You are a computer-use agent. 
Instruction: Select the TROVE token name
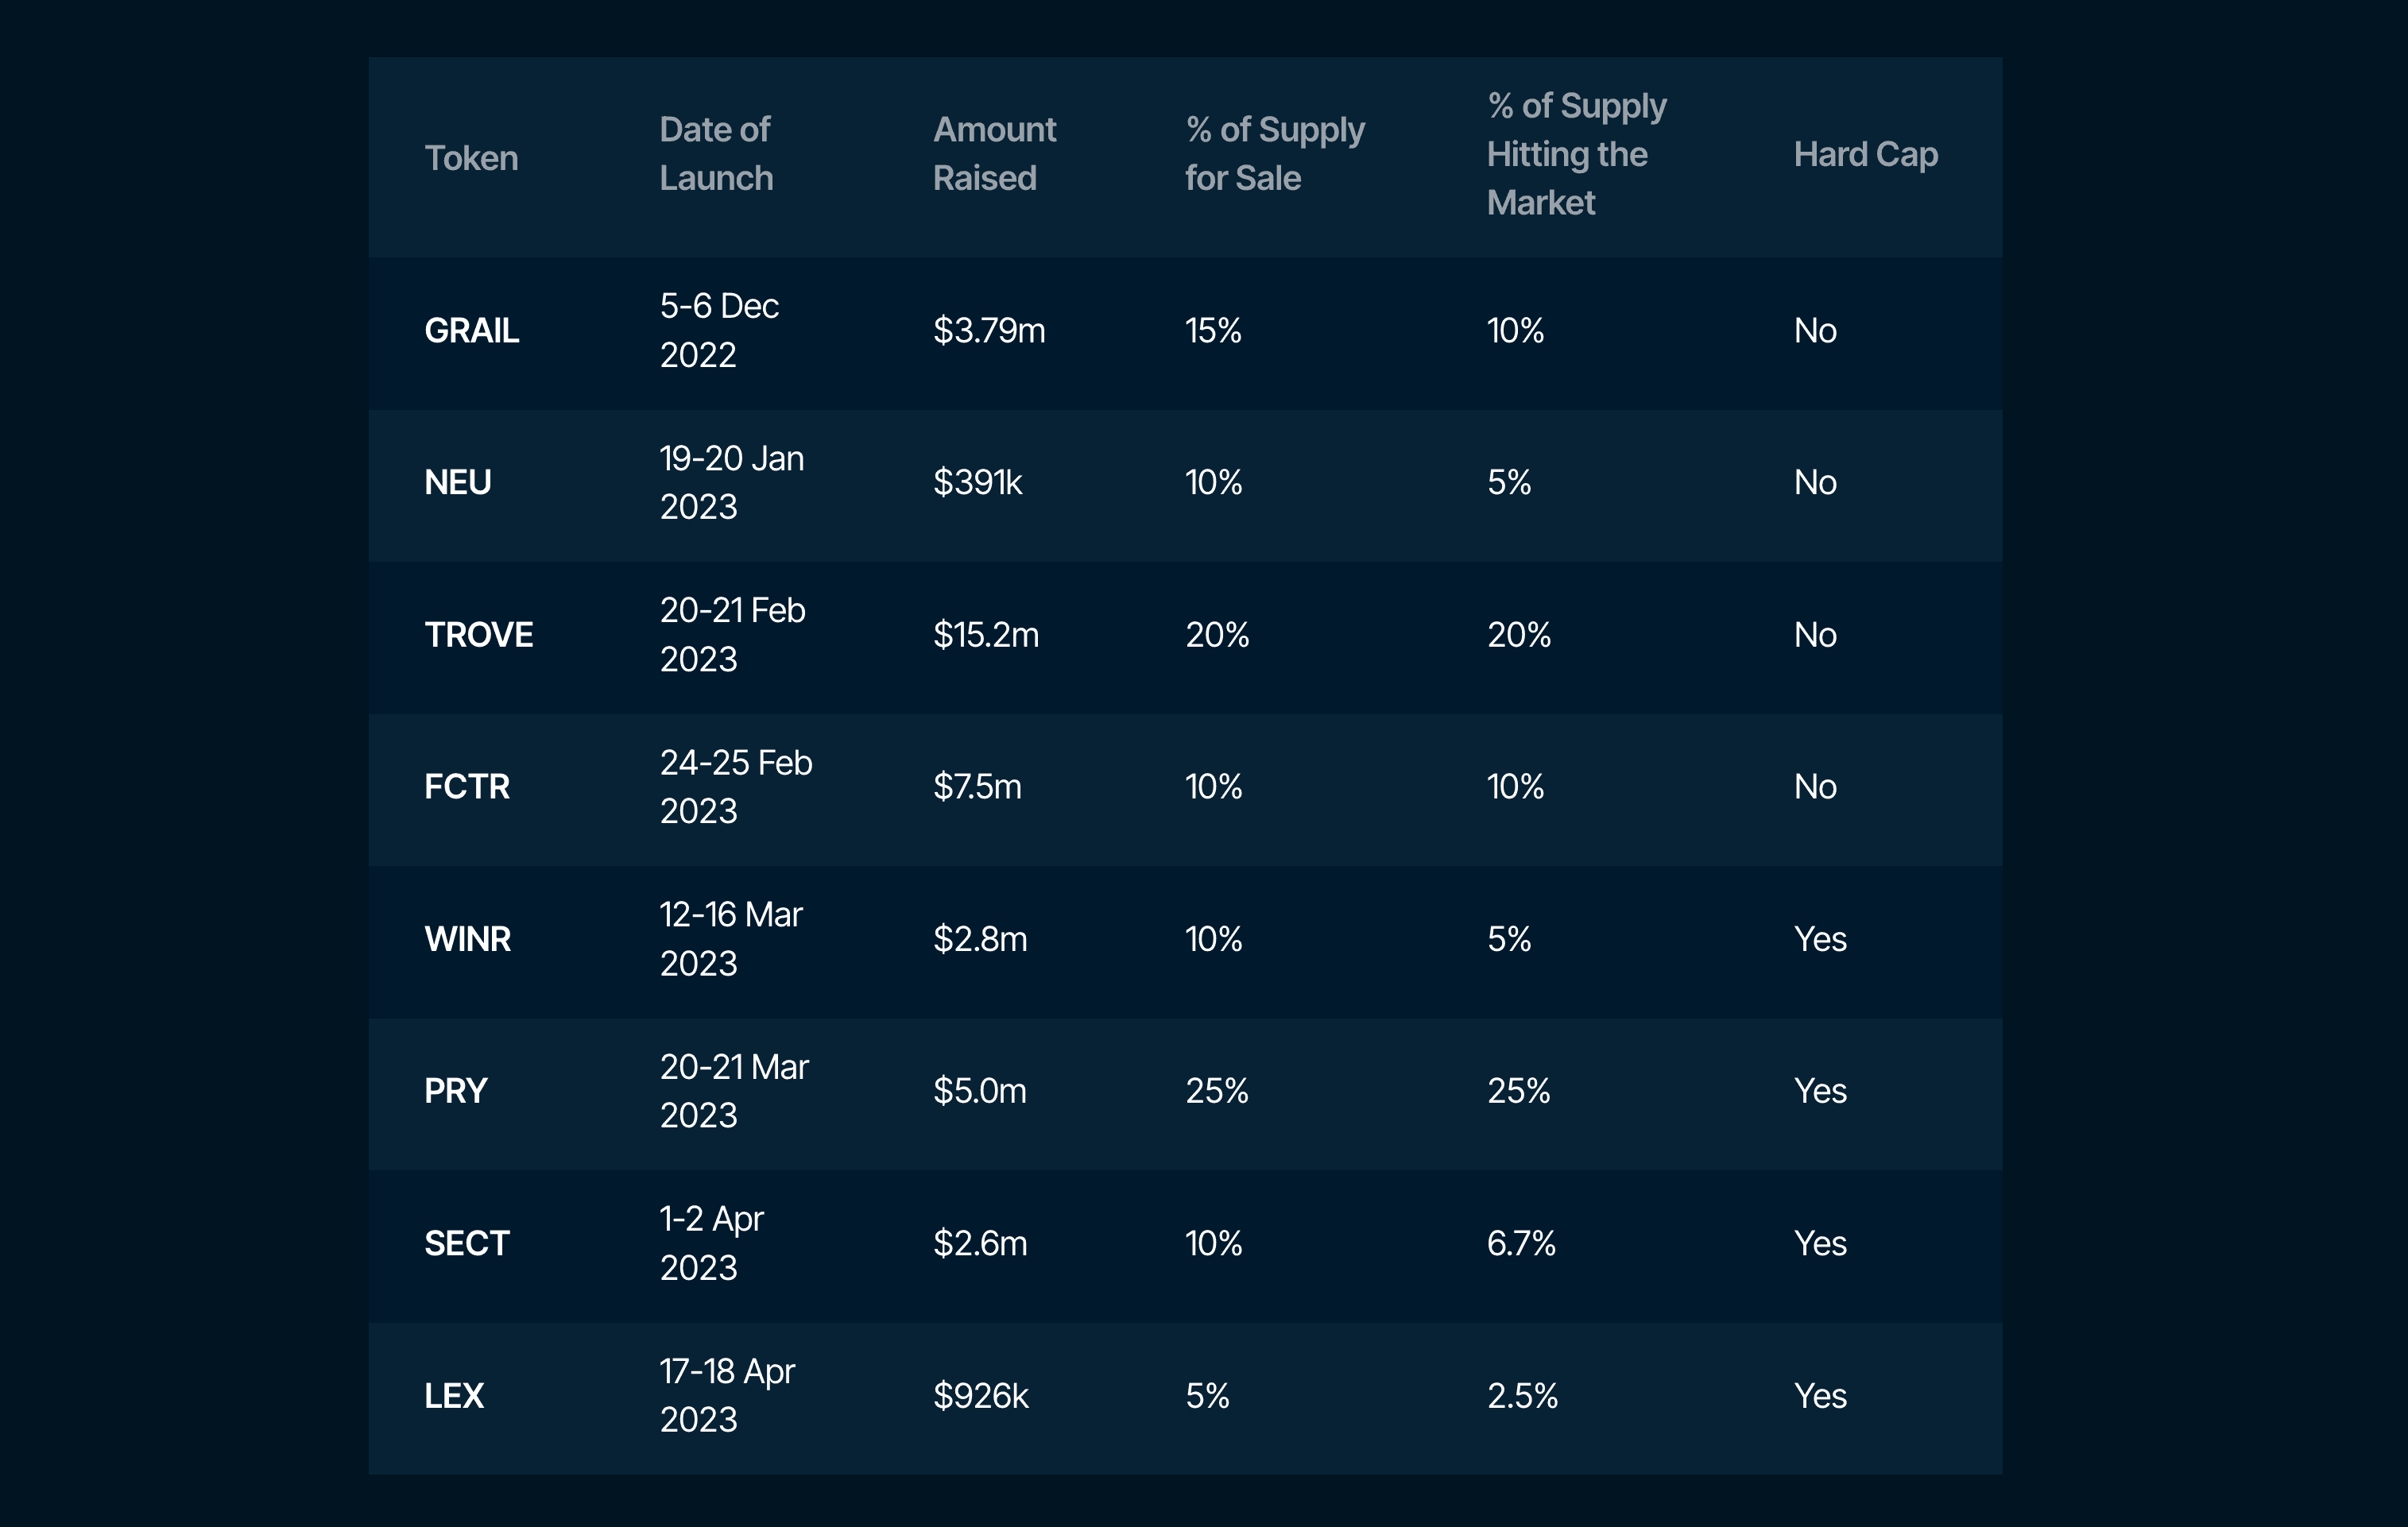[x=478, y=635]
